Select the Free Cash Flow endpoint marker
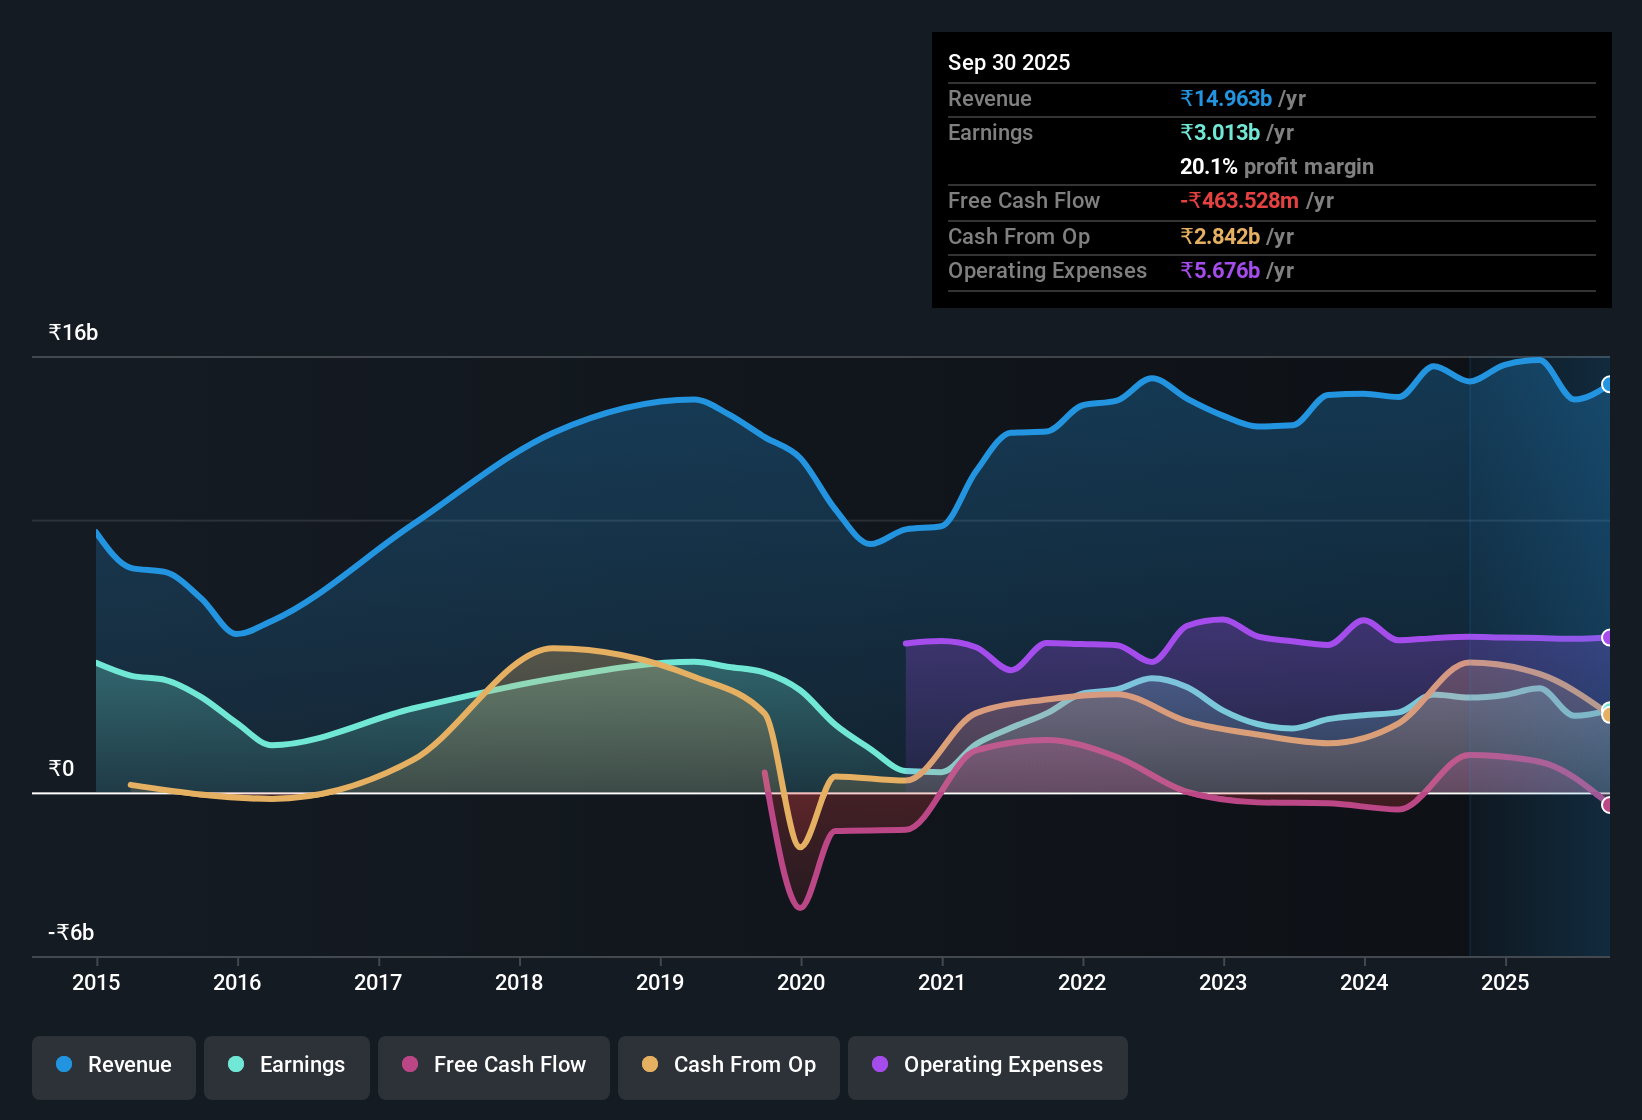 point(1608,804)
